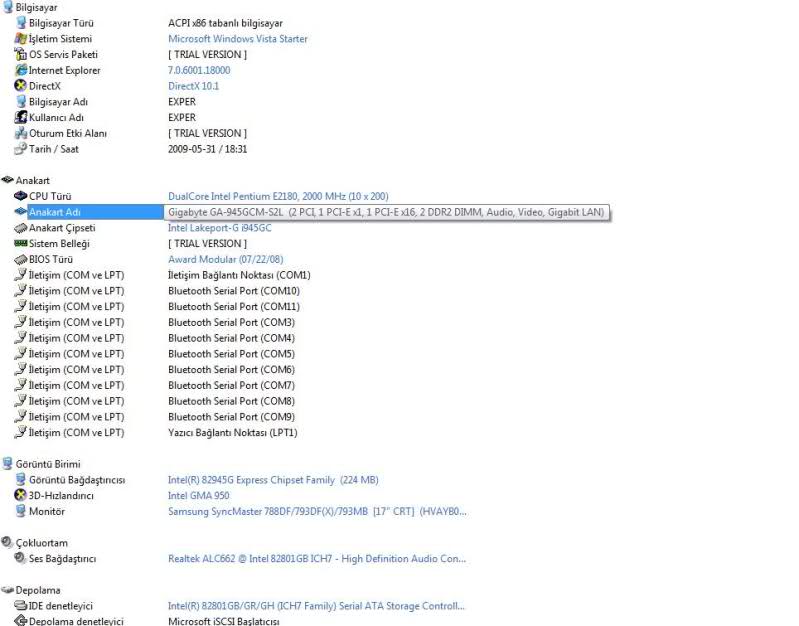
Task: Click the Tarih / Saat icon
Action: pos(20,149)
